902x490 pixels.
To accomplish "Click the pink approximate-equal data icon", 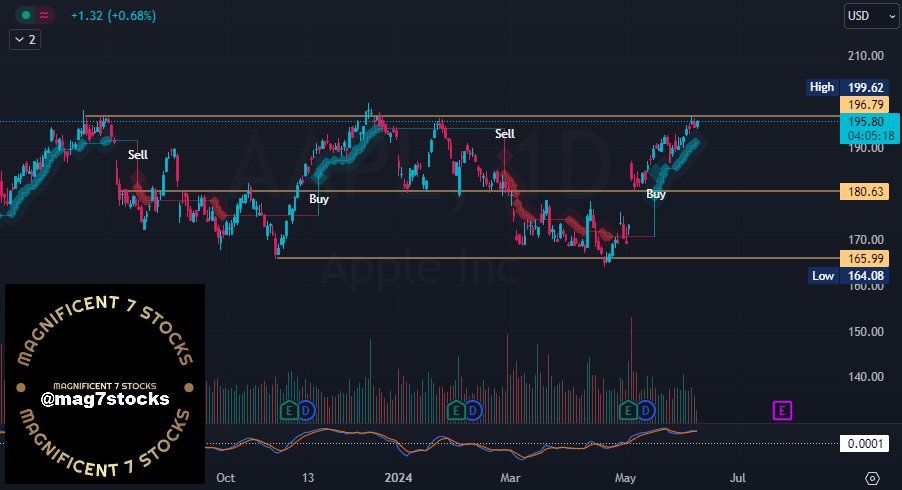I will click(44, 16).
